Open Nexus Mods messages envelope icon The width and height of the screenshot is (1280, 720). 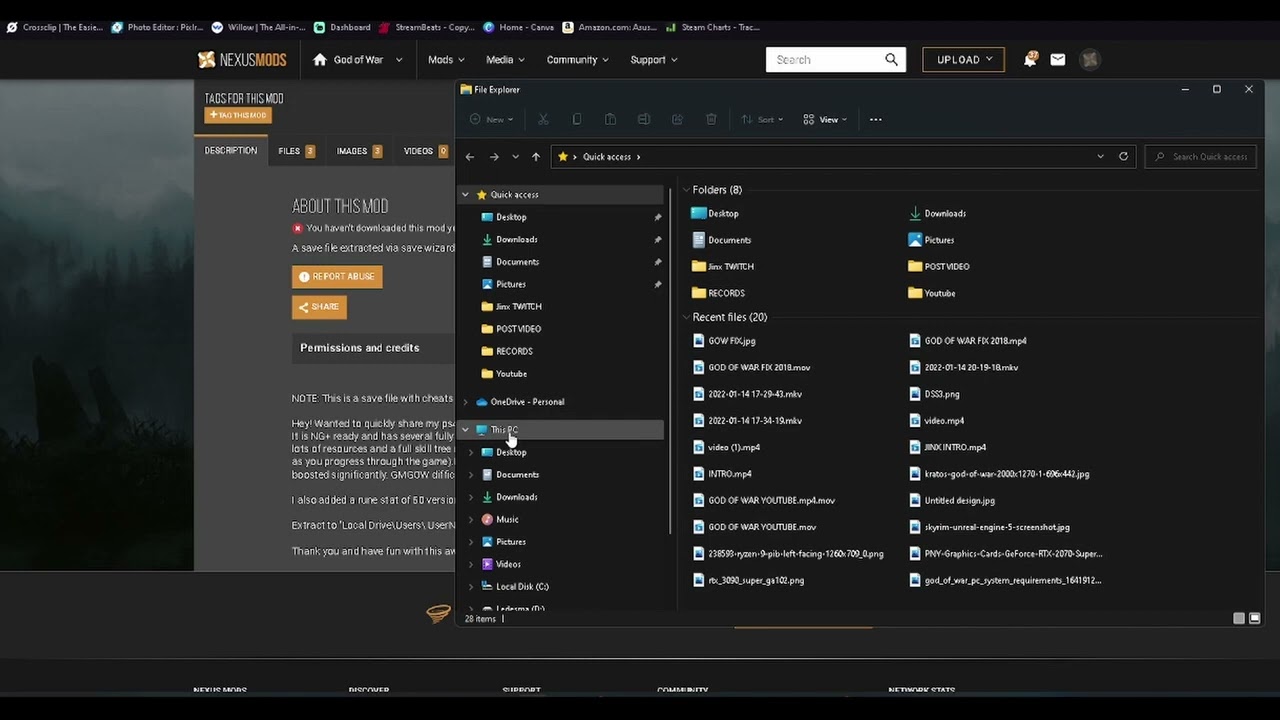(1058, 60)
